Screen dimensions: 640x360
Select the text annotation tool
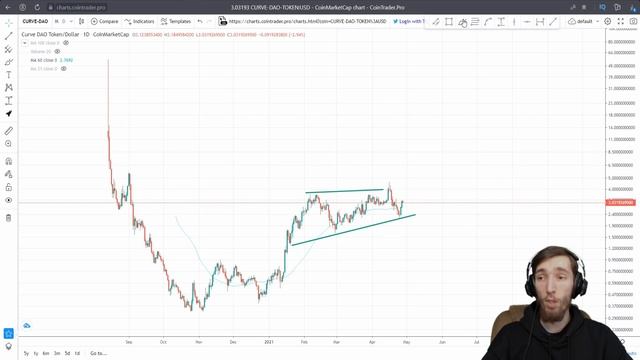pos(9,75)
